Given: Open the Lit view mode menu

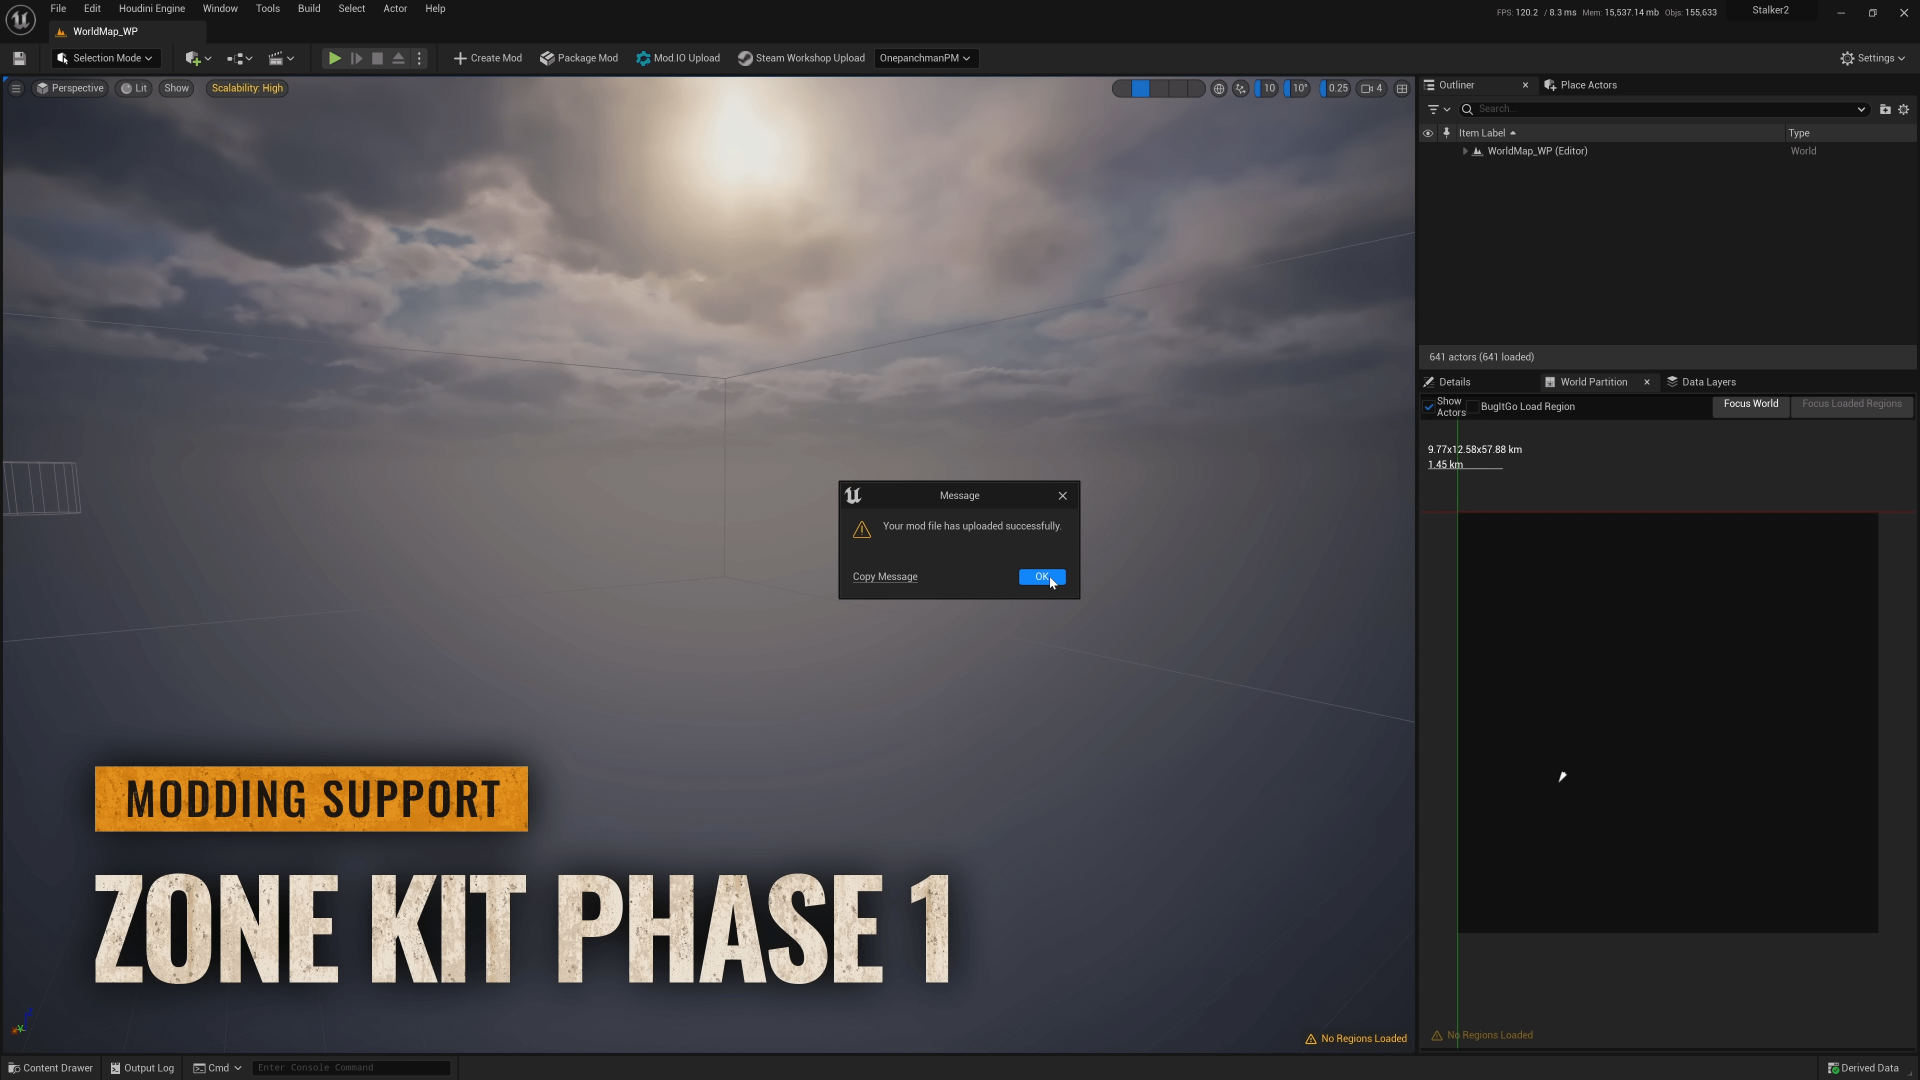Looking at the screenshot, I should (x=134, y=88).
